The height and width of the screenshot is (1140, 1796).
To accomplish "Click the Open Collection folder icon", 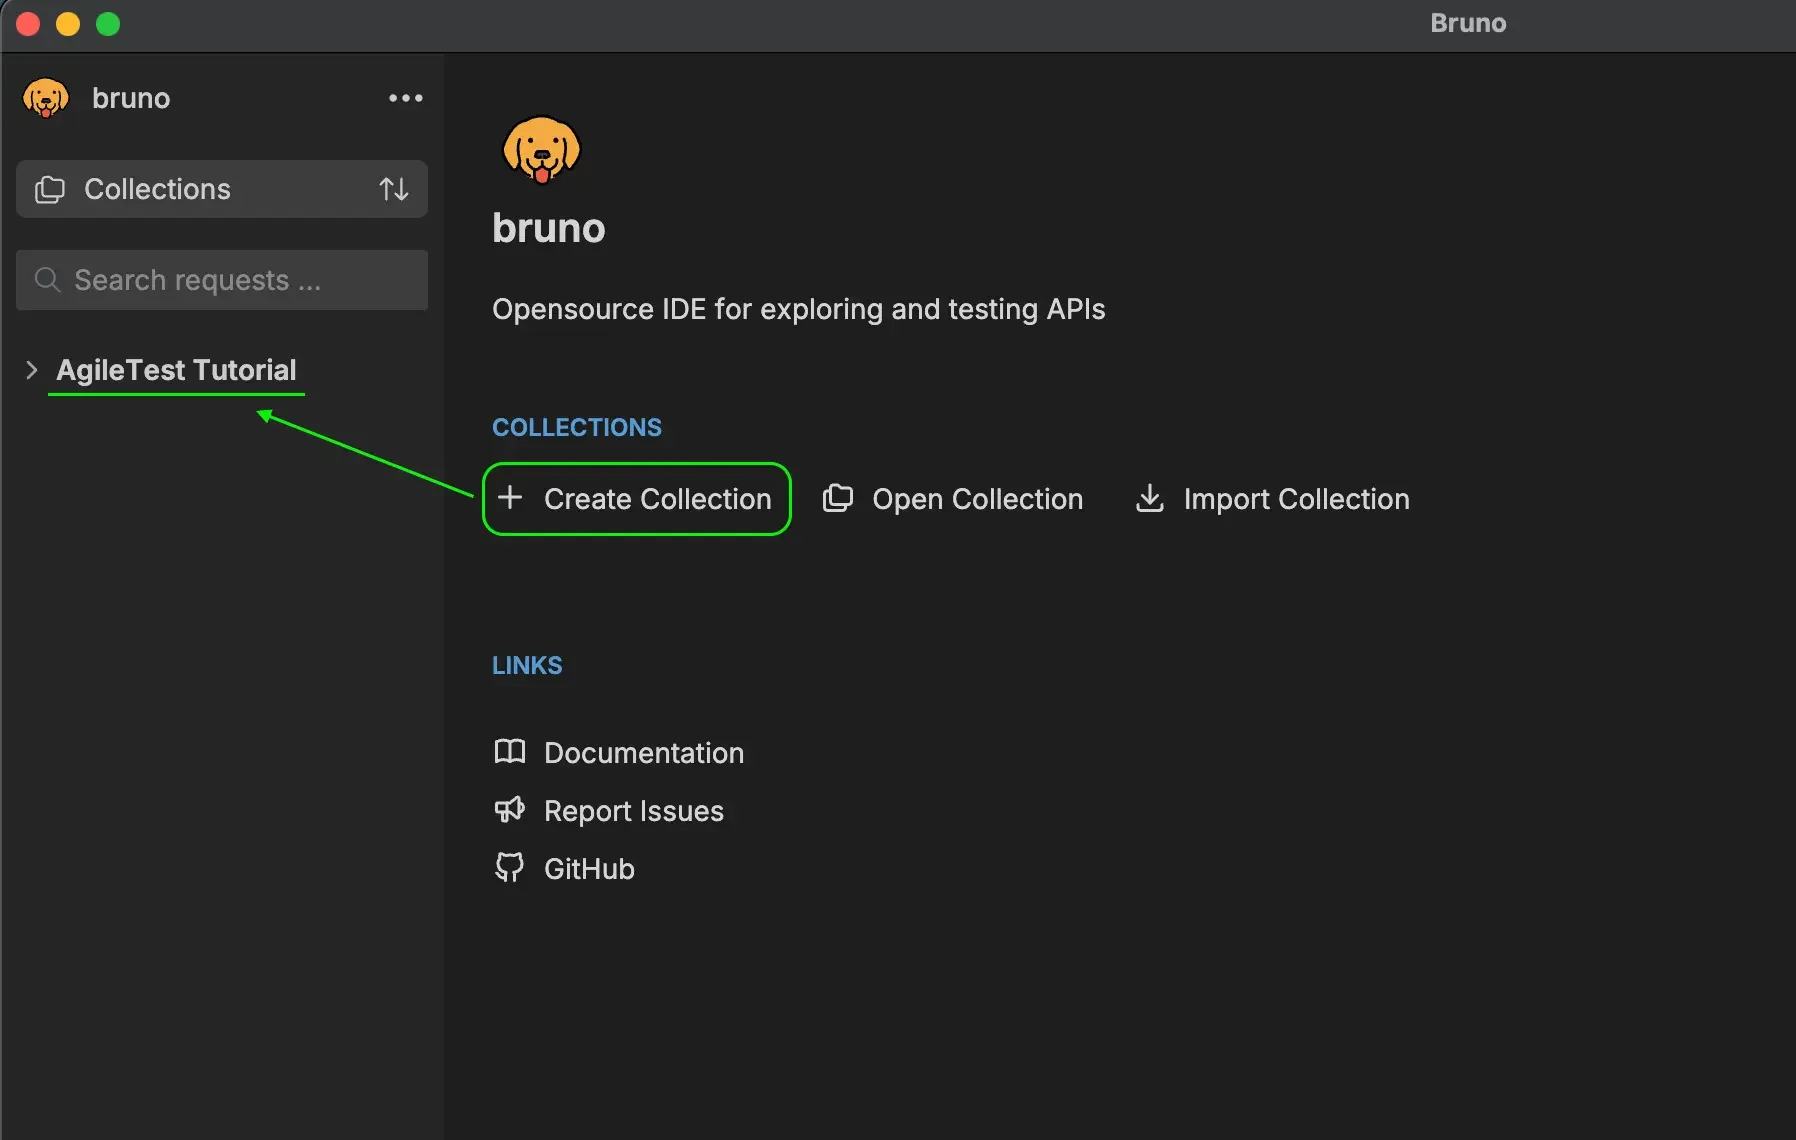I will (839, 498).
